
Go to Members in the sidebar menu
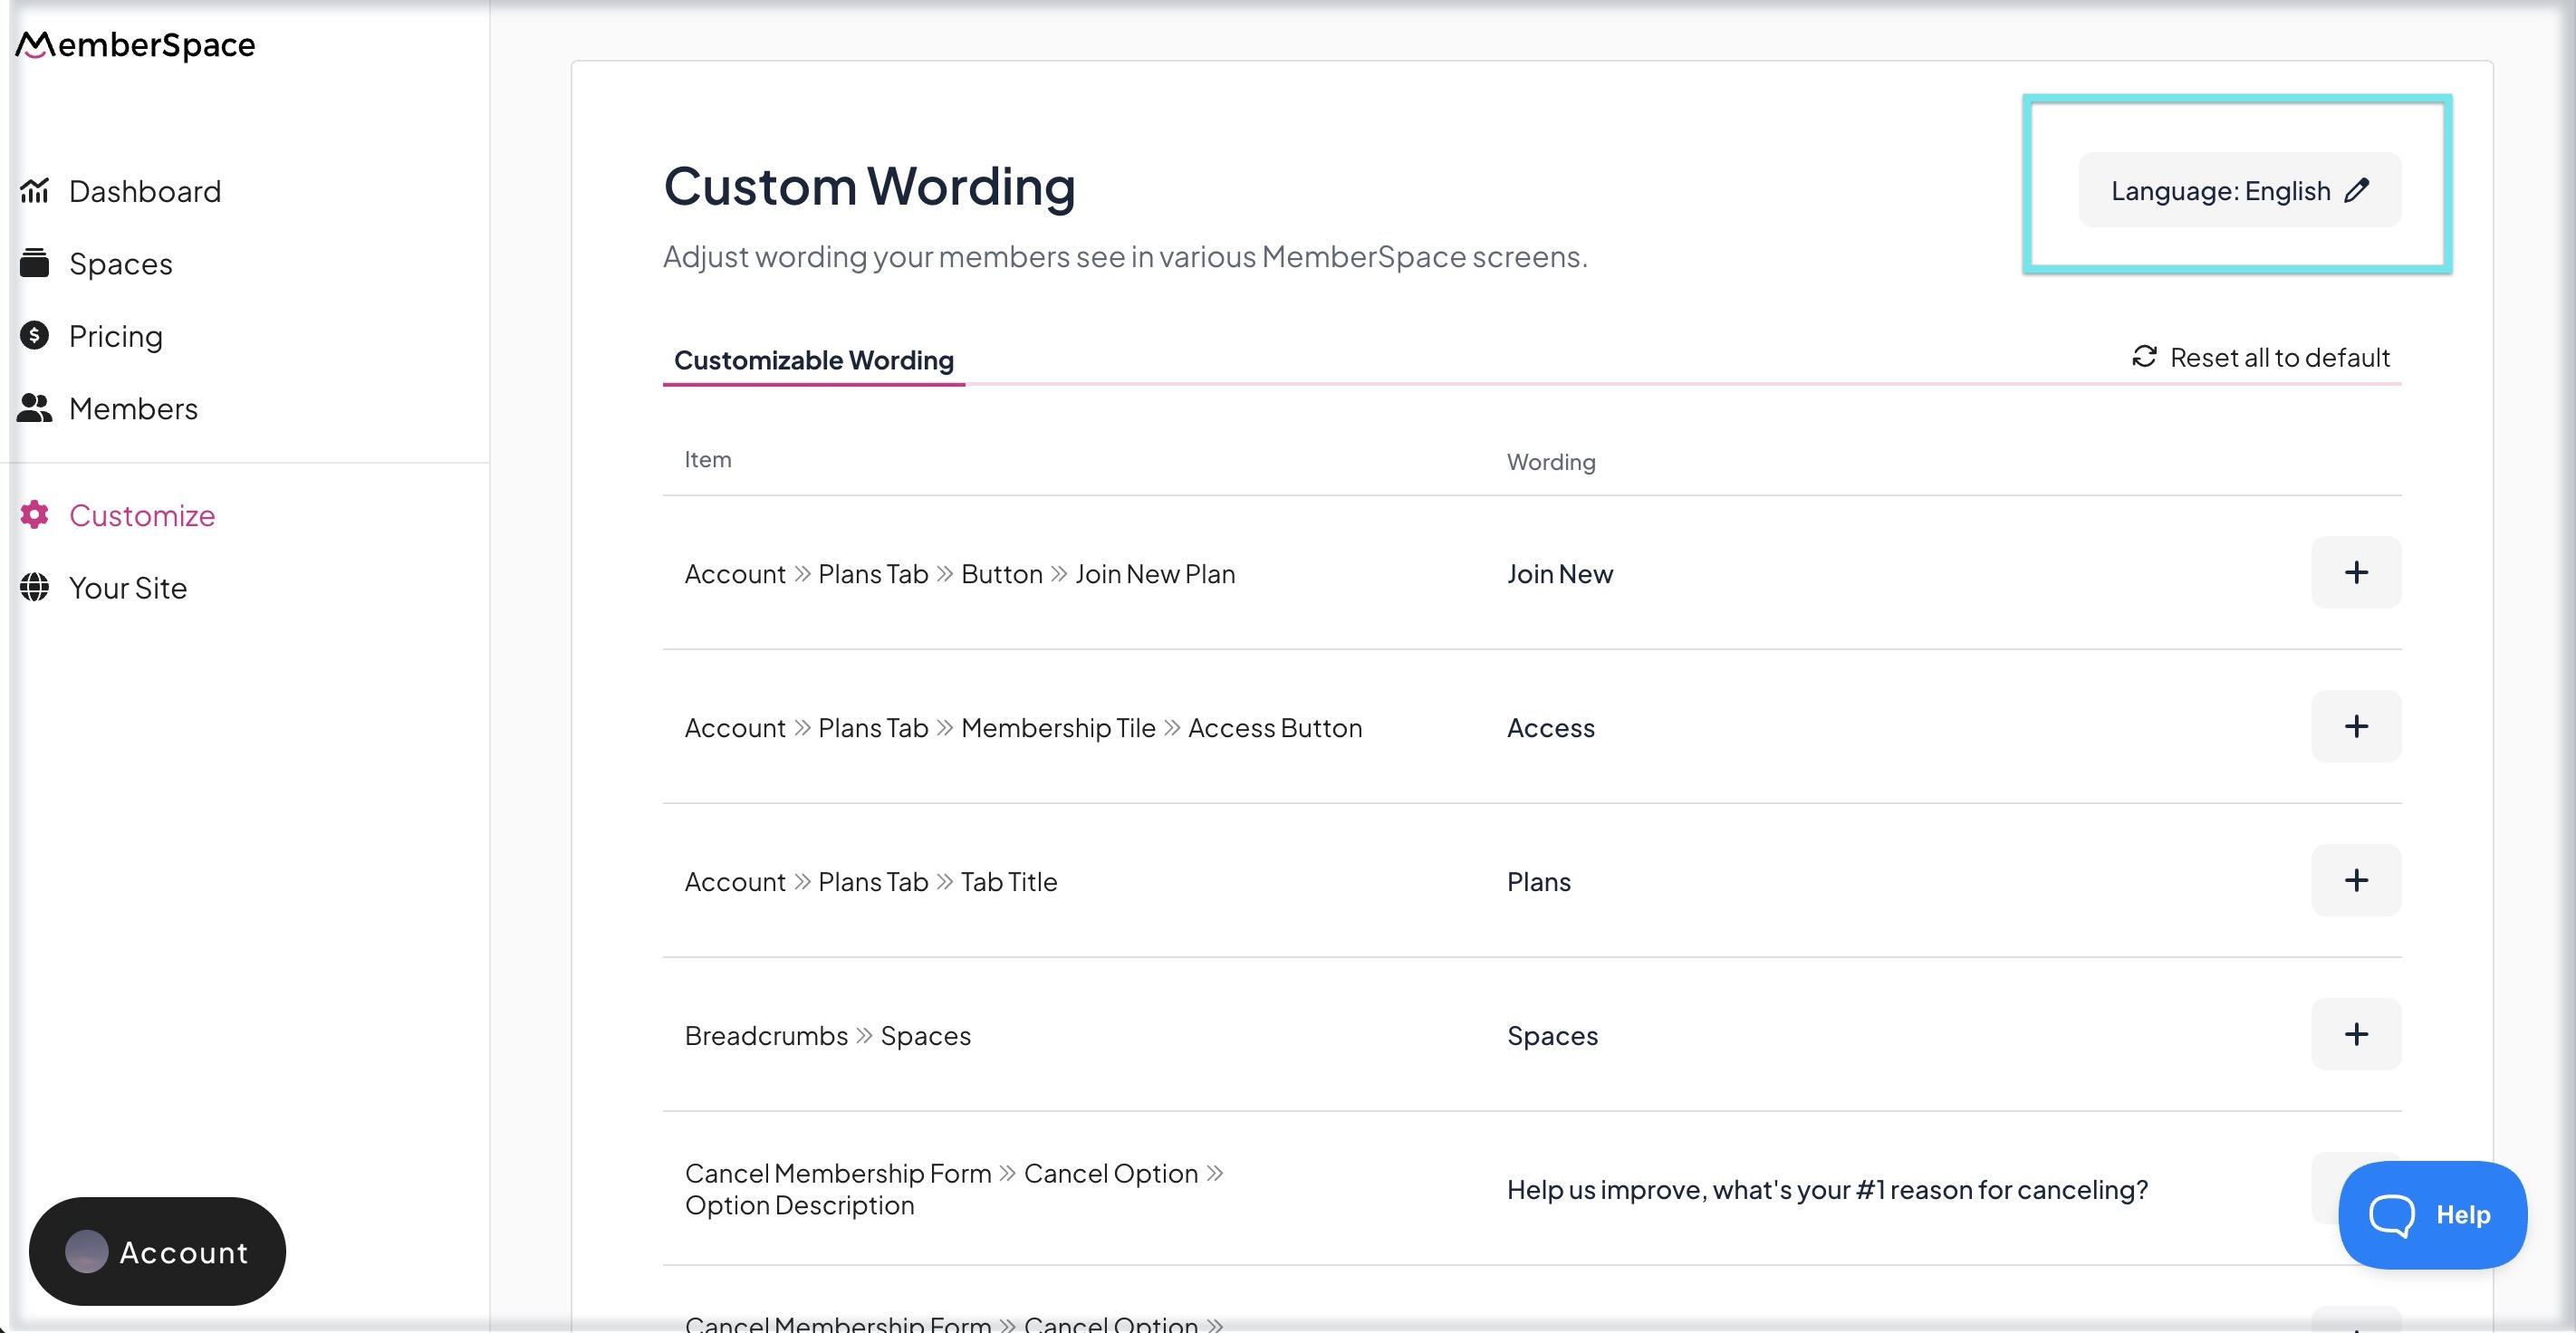(x=133, y=409)
